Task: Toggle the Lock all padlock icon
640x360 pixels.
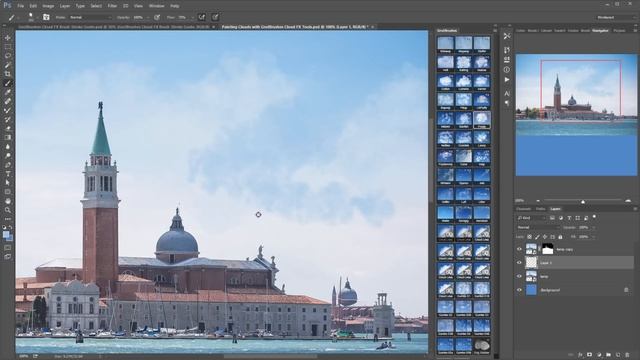Action: 560,237
